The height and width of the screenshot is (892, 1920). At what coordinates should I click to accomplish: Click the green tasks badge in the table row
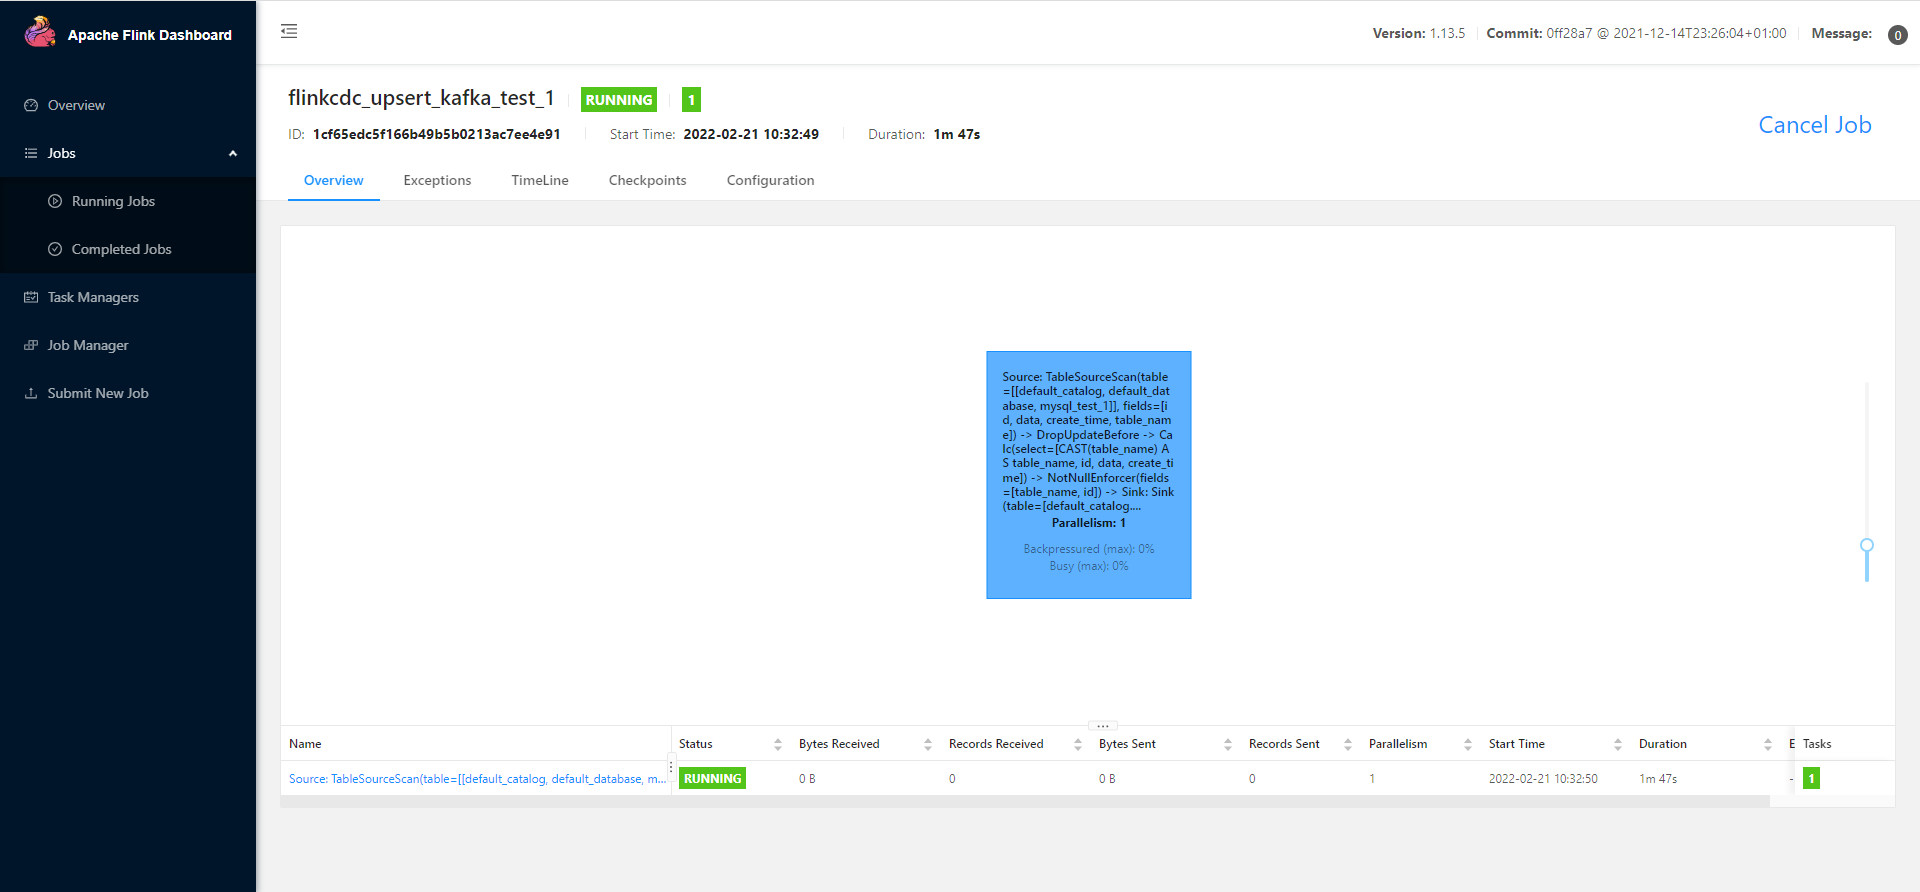pyautogui.click(x=1811, y=778)
